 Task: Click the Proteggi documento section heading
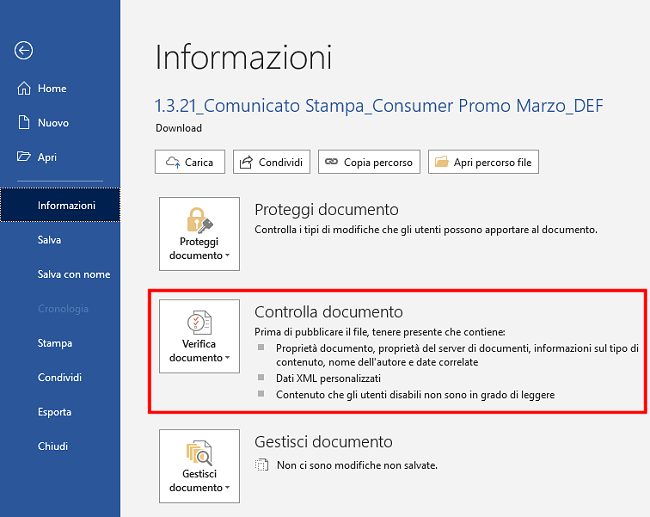pyautogui.click(x=326, y=209)
